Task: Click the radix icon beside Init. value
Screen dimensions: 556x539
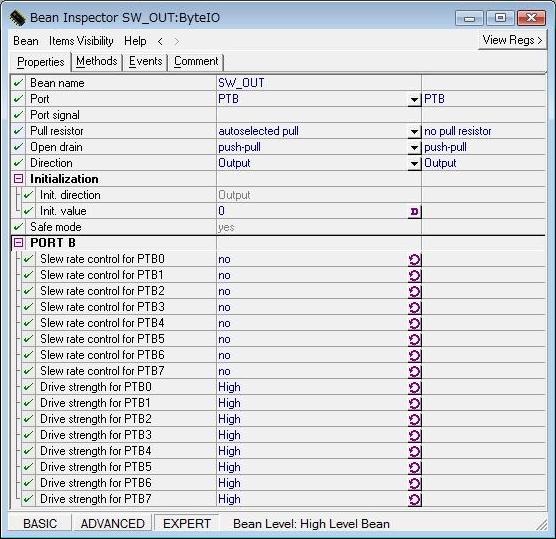Action: (x=414, y=212)
